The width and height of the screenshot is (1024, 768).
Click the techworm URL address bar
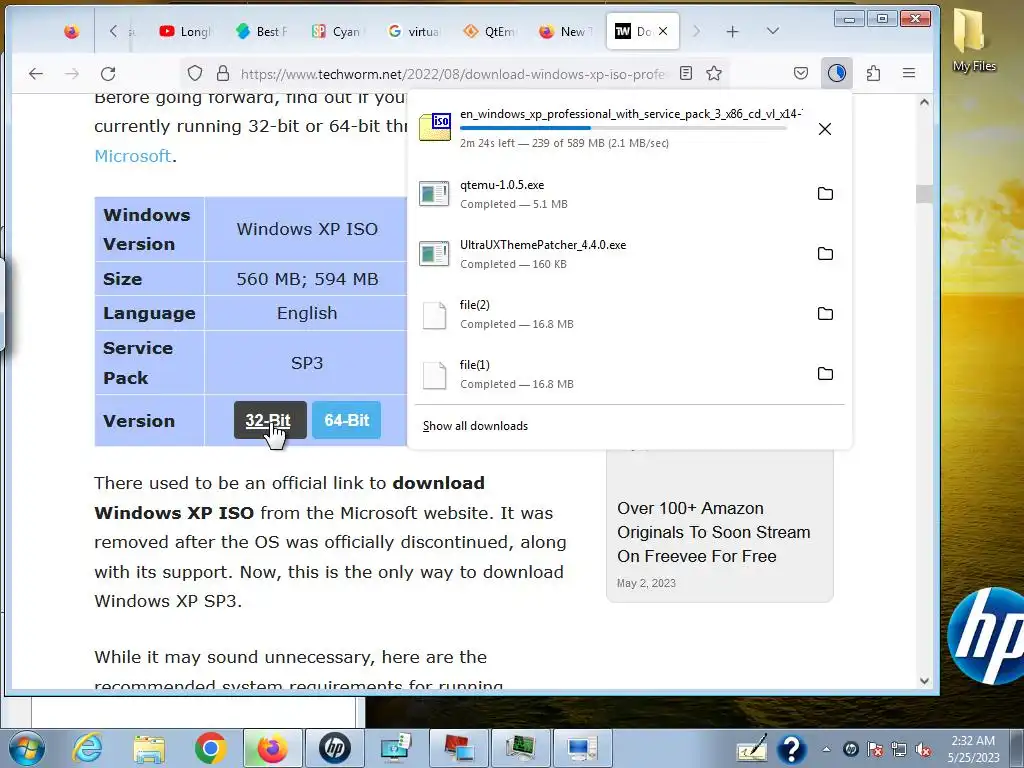point(453,74)
